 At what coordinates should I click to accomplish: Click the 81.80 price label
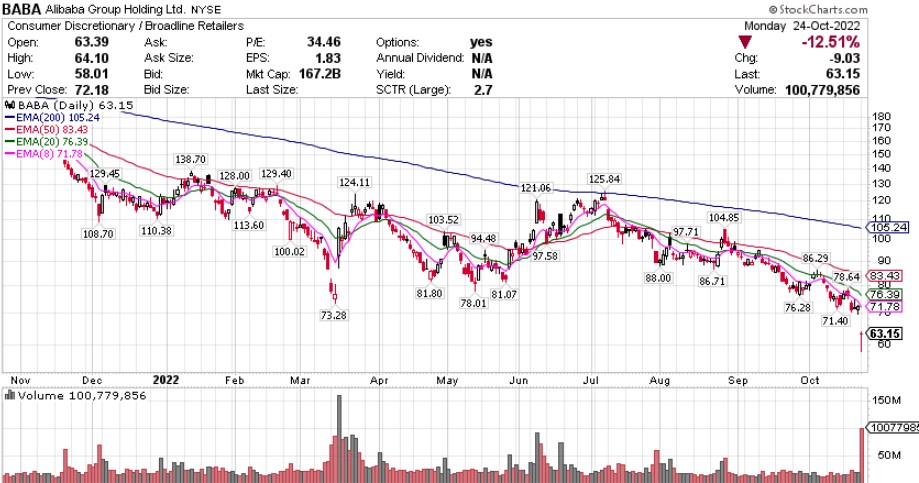[x=429, y=293]
